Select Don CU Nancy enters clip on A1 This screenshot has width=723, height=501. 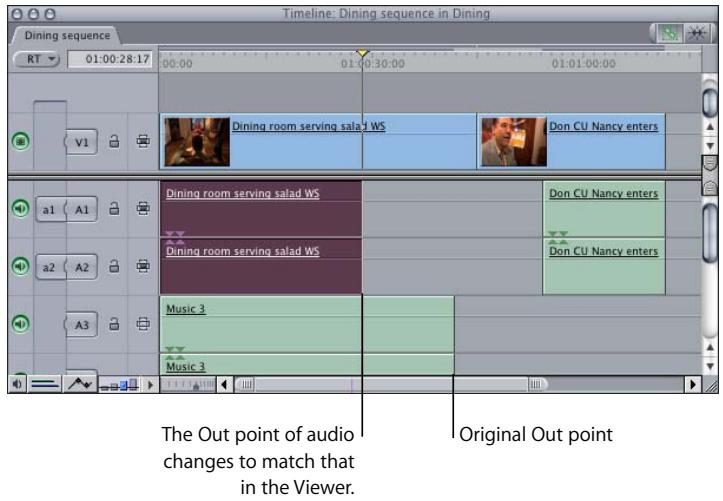click(x=604, y=209)
